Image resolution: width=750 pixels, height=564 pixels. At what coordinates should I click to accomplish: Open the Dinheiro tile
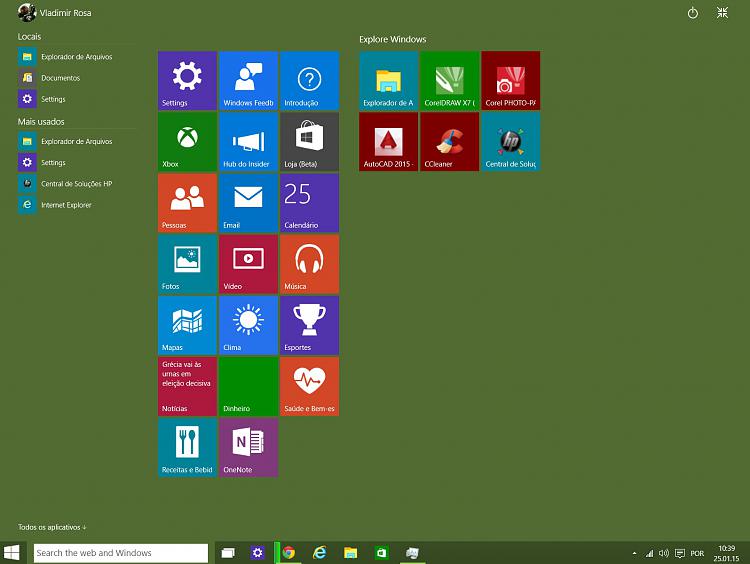(x=248, y=387)
